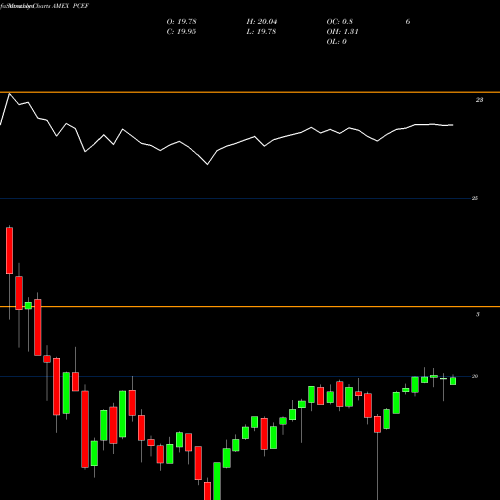Screen dimensions: 500x500
Task: Click the high value 'H: 20.04'
Action: pos(262,22)
